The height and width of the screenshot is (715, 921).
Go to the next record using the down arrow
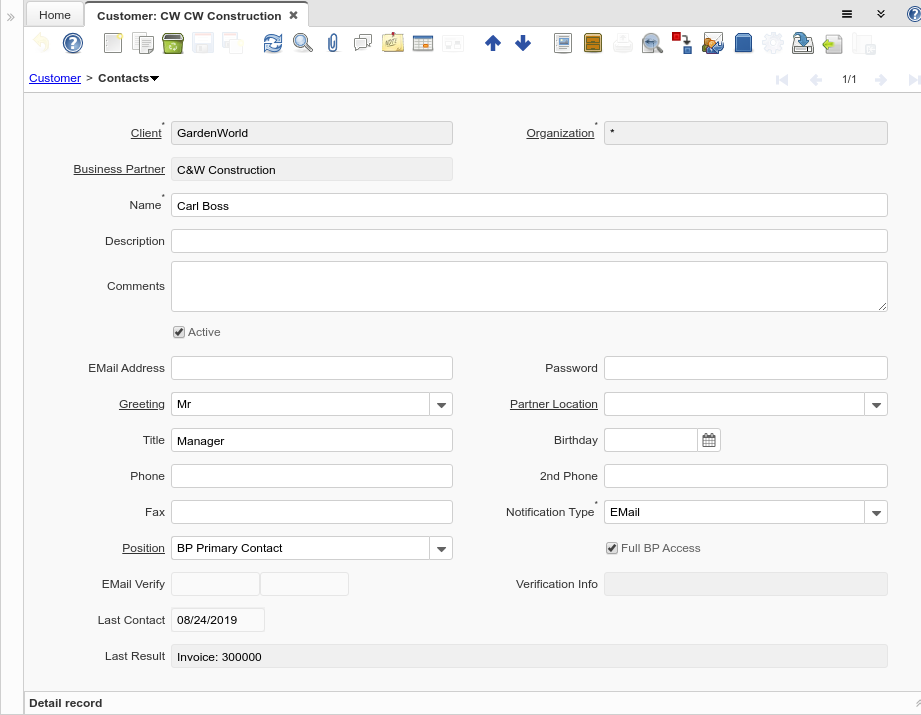click(522, 43)
